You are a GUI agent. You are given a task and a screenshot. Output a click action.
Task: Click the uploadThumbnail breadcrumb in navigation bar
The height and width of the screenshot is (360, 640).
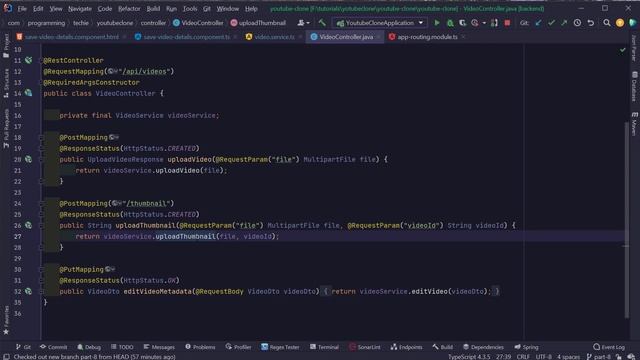pyautogui.click(x=258, y=23)
